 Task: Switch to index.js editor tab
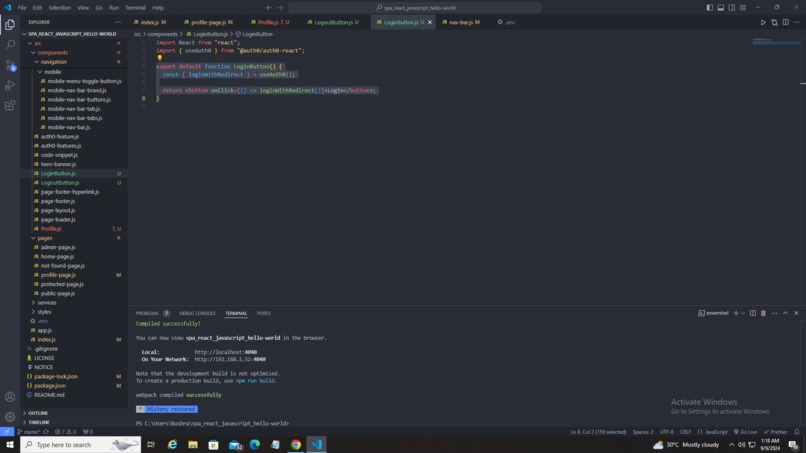[150, 22]
